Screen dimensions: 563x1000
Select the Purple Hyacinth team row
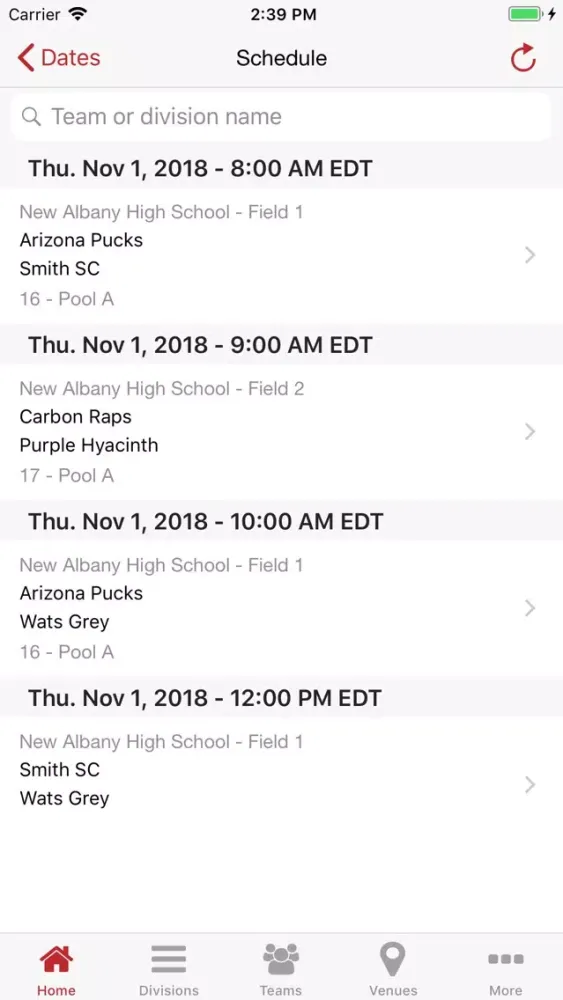89,445
